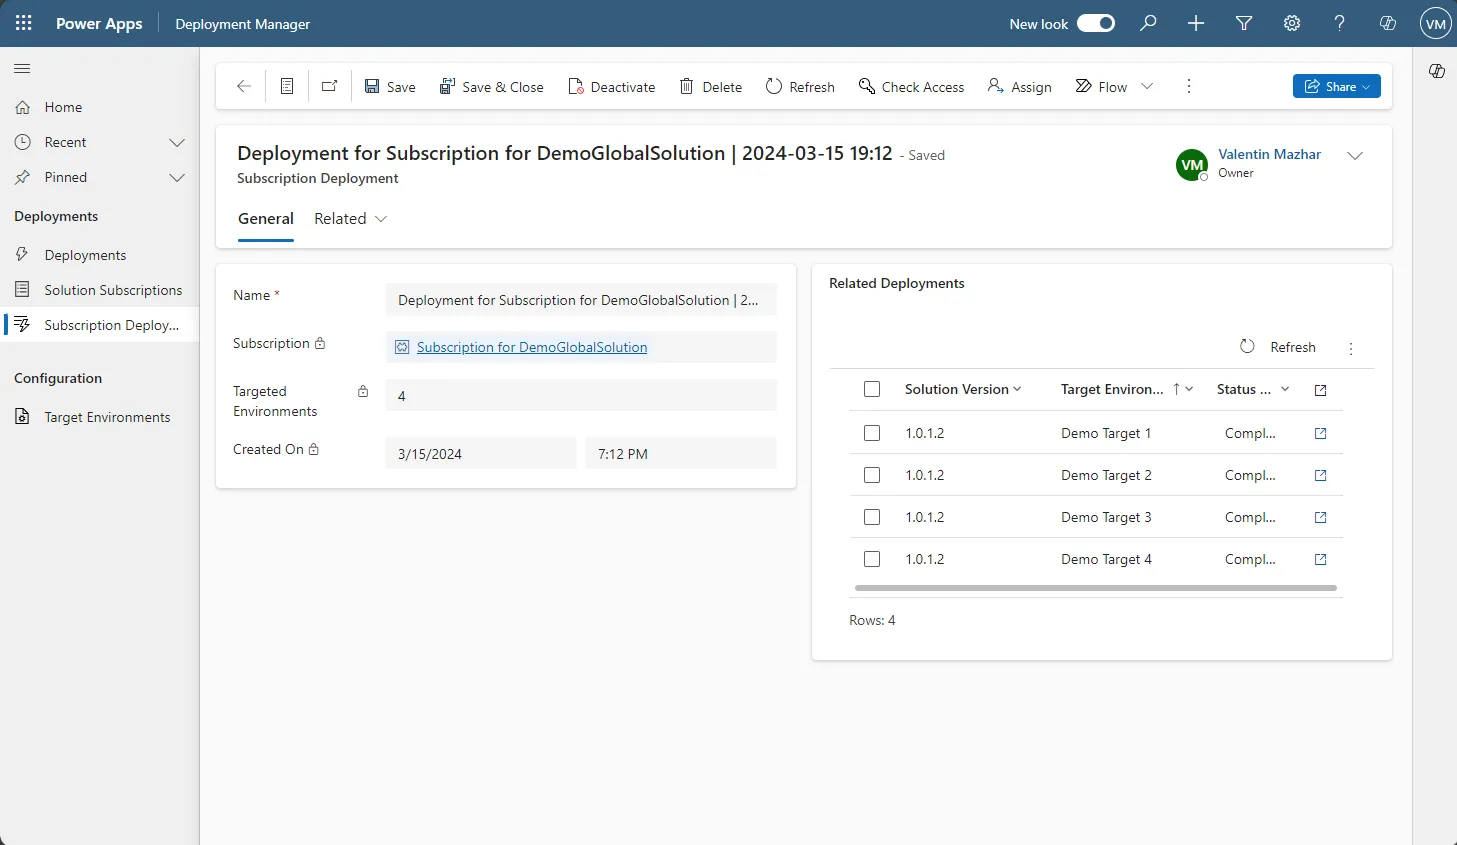Image resolution: width=1457 pixels, height=845 pixels.
Task: Click Check Access command
Action: coord(912,87)
